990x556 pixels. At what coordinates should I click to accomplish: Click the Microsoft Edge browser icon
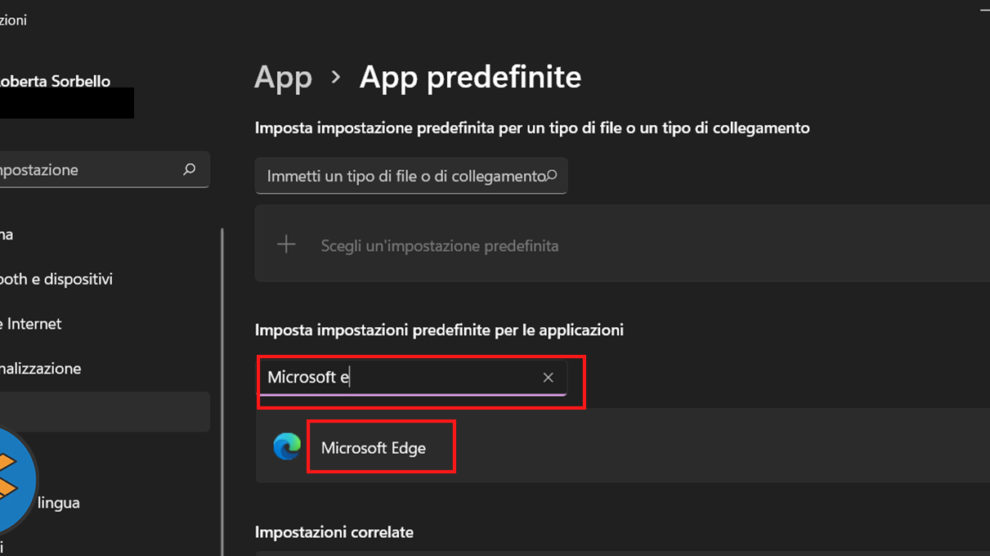[287, 447]
